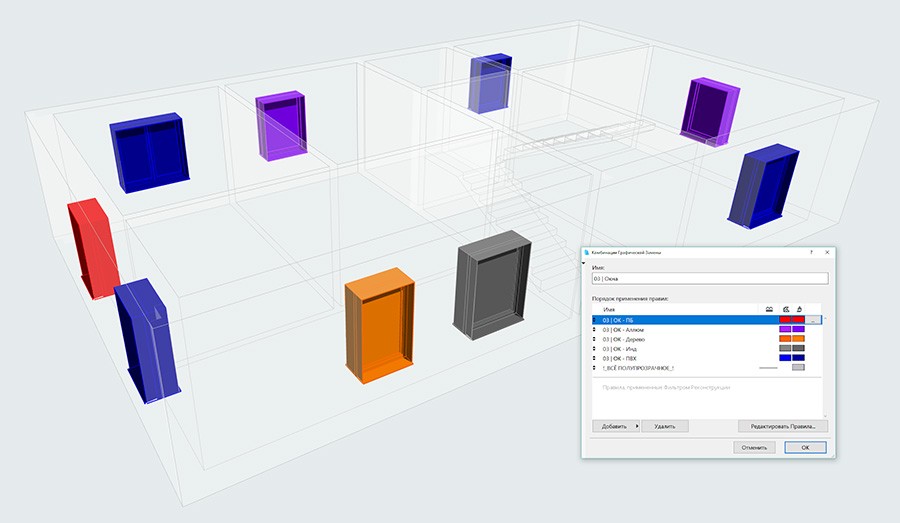Select the large blue double window at upper left
900x523 pixels.
coord(149,153)
